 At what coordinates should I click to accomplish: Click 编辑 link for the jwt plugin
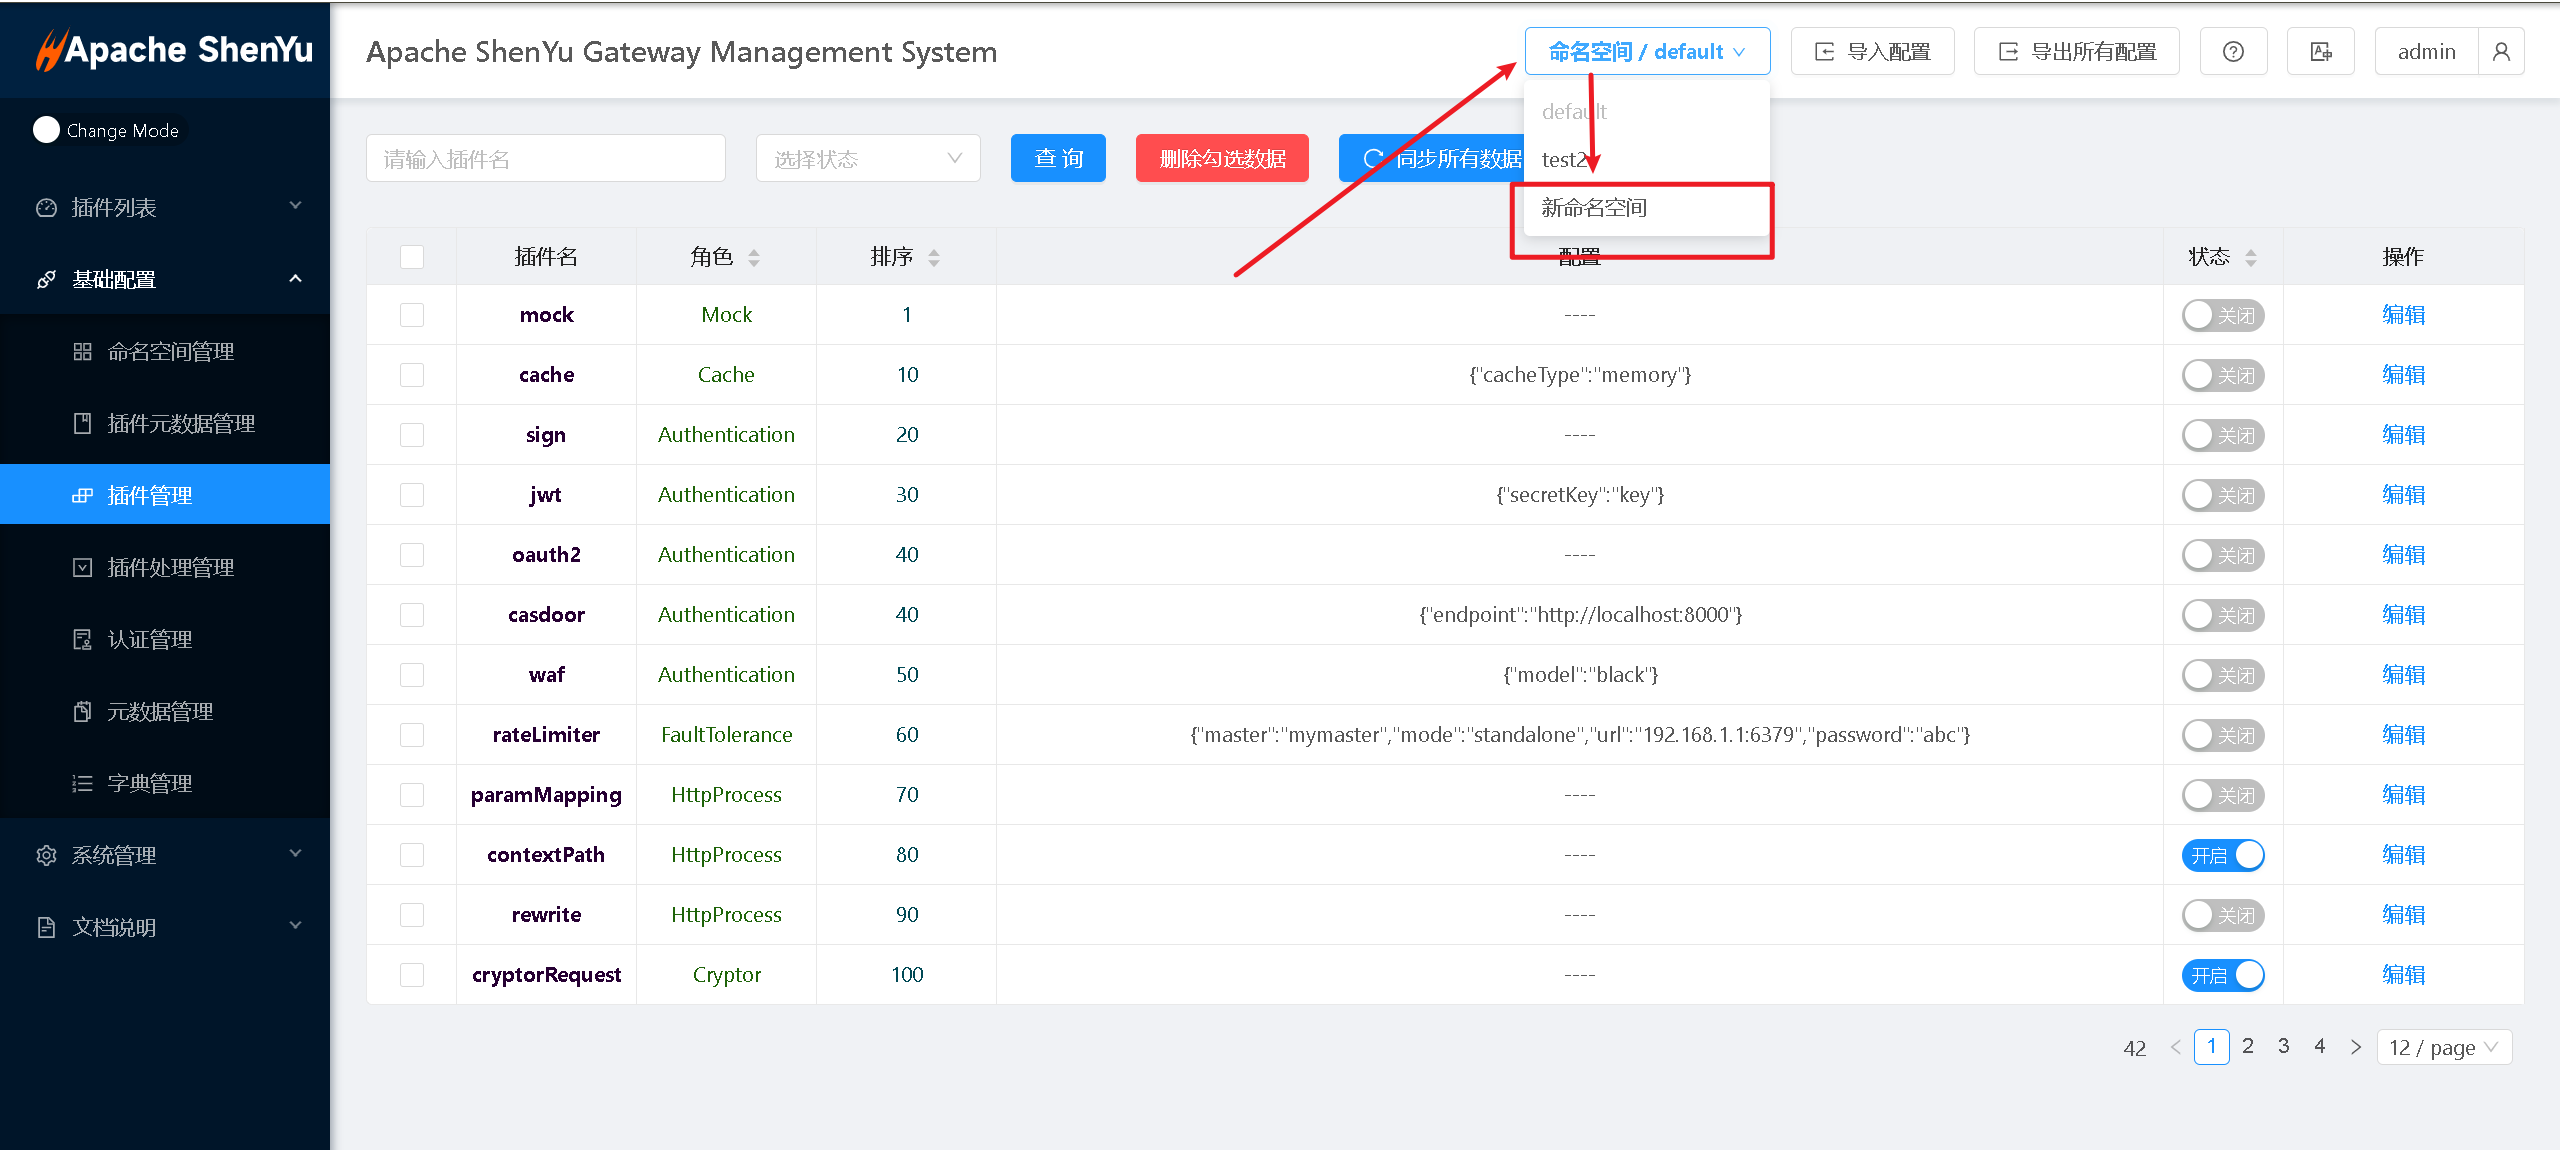pyautogui.click(x=2403, y=495)
